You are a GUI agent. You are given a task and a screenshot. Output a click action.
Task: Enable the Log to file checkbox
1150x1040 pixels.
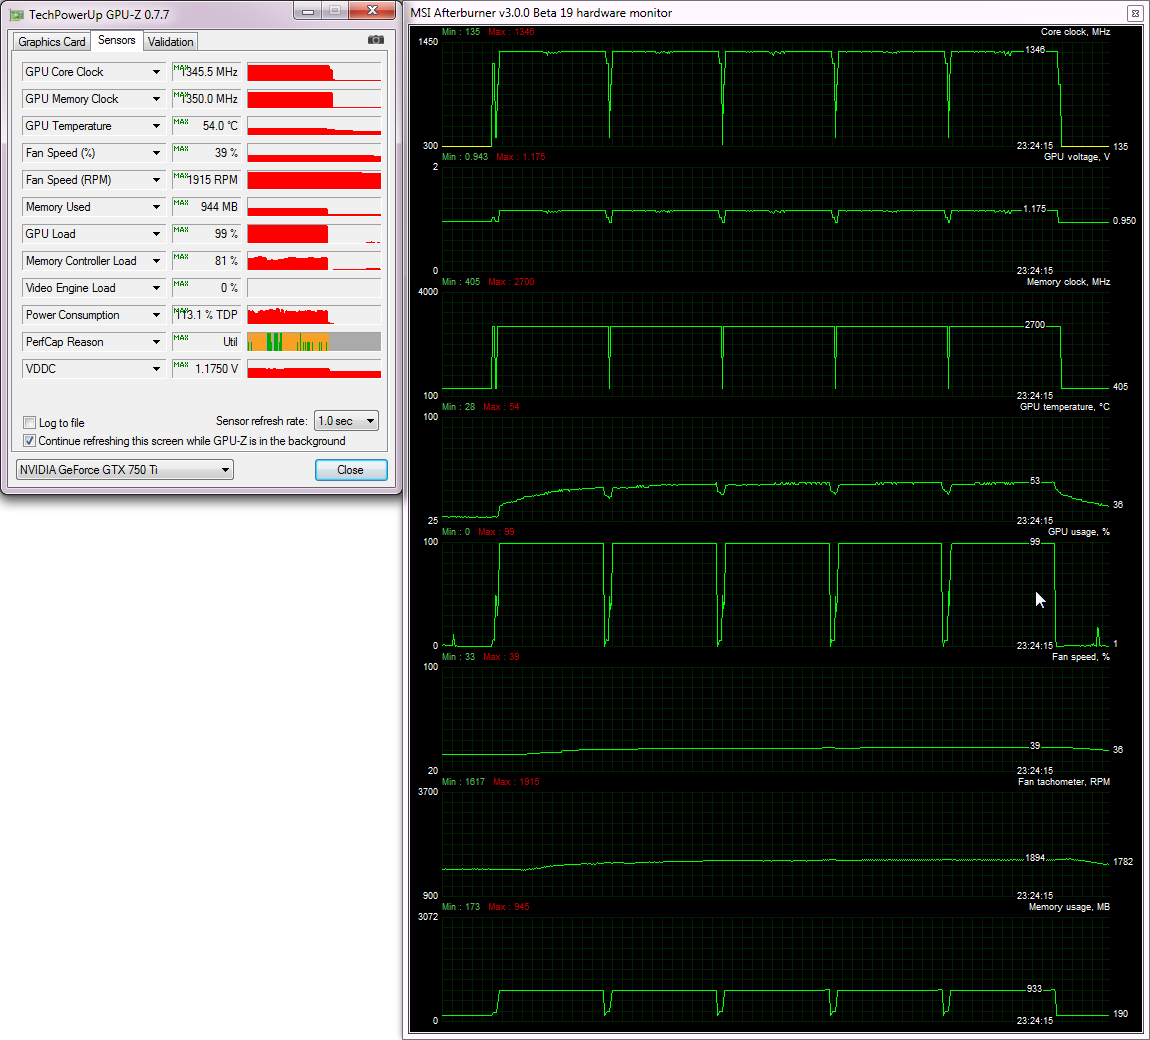click(29, 422)
